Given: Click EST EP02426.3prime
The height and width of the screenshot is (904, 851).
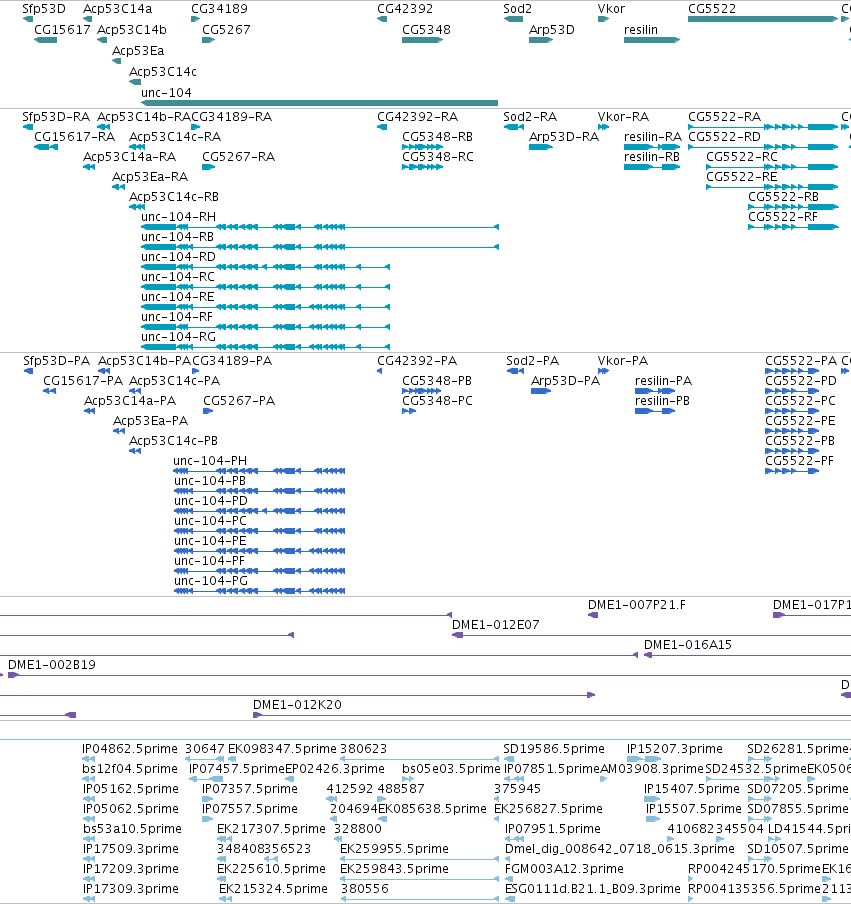Looking at the screenshot, I should click(x=335, y=769).
